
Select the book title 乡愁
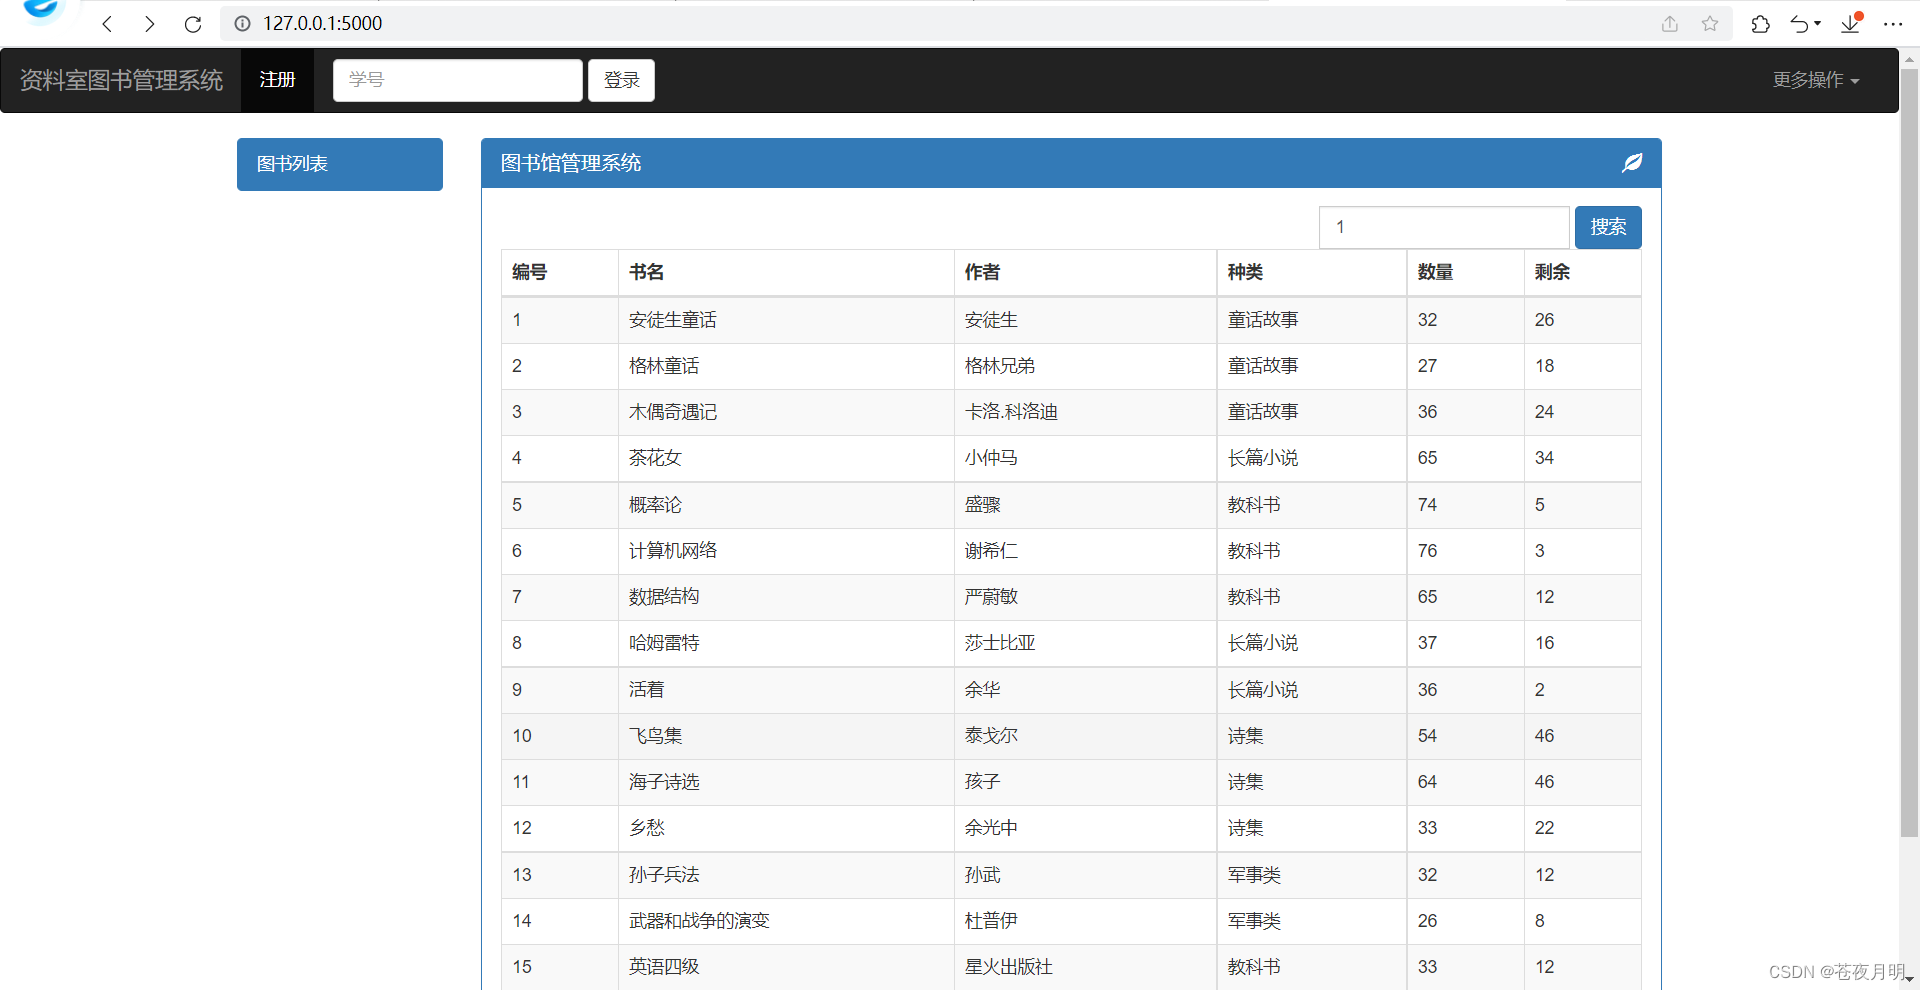point(646,828)
